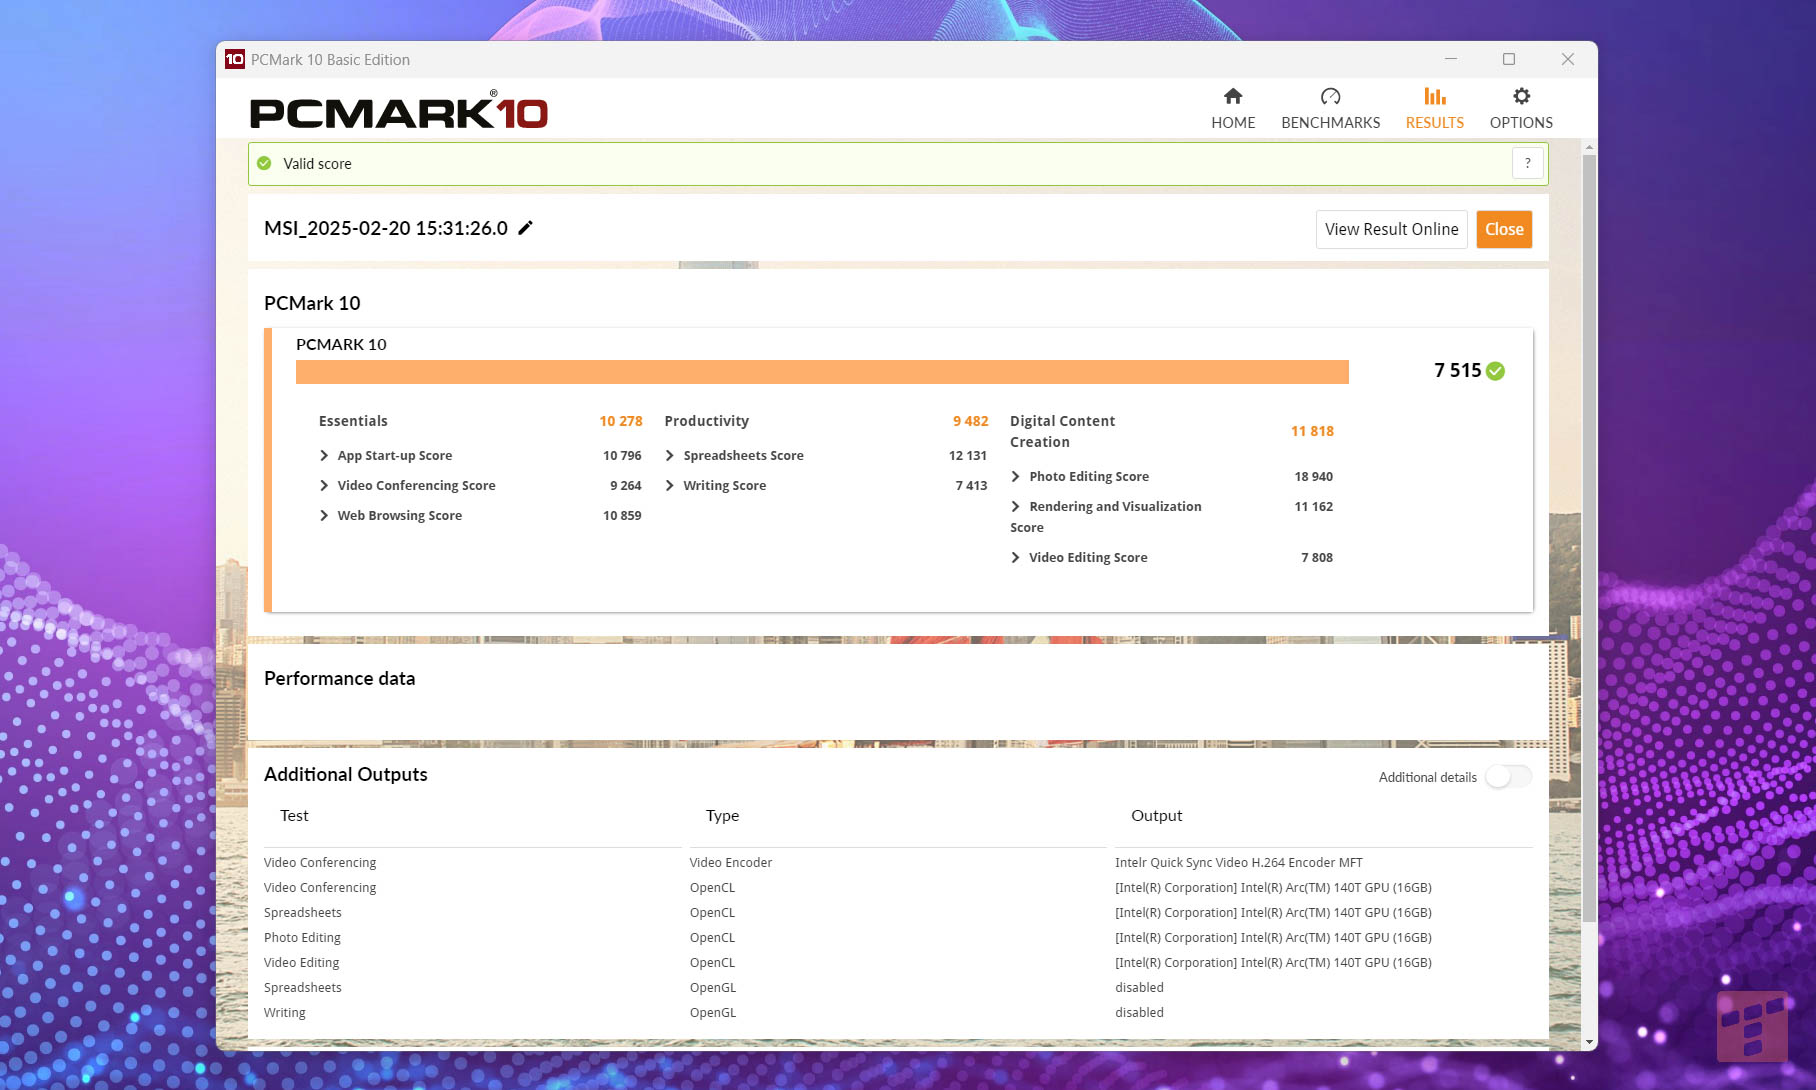This screenshot has width=1816, height=1090.
Task: Open the OPTIONS tab
Action: [x=1521, y=108]
